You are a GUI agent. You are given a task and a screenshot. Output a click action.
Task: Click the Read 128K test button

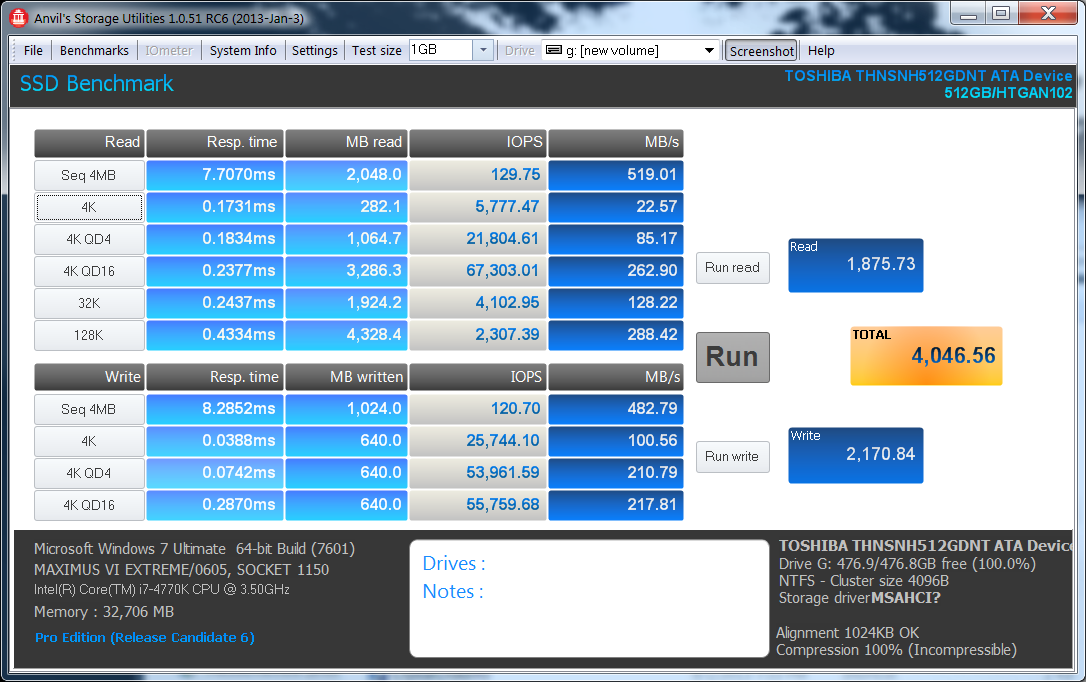tap(89, 334)
